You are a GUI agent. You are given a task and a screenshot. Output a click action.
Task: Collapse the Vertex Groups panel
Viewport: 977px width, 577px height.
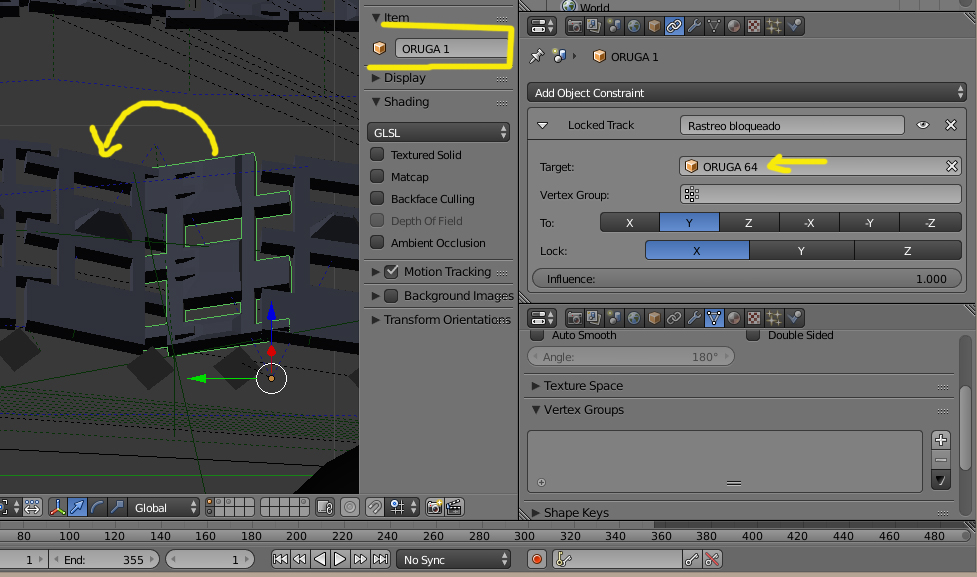(536, 409)
